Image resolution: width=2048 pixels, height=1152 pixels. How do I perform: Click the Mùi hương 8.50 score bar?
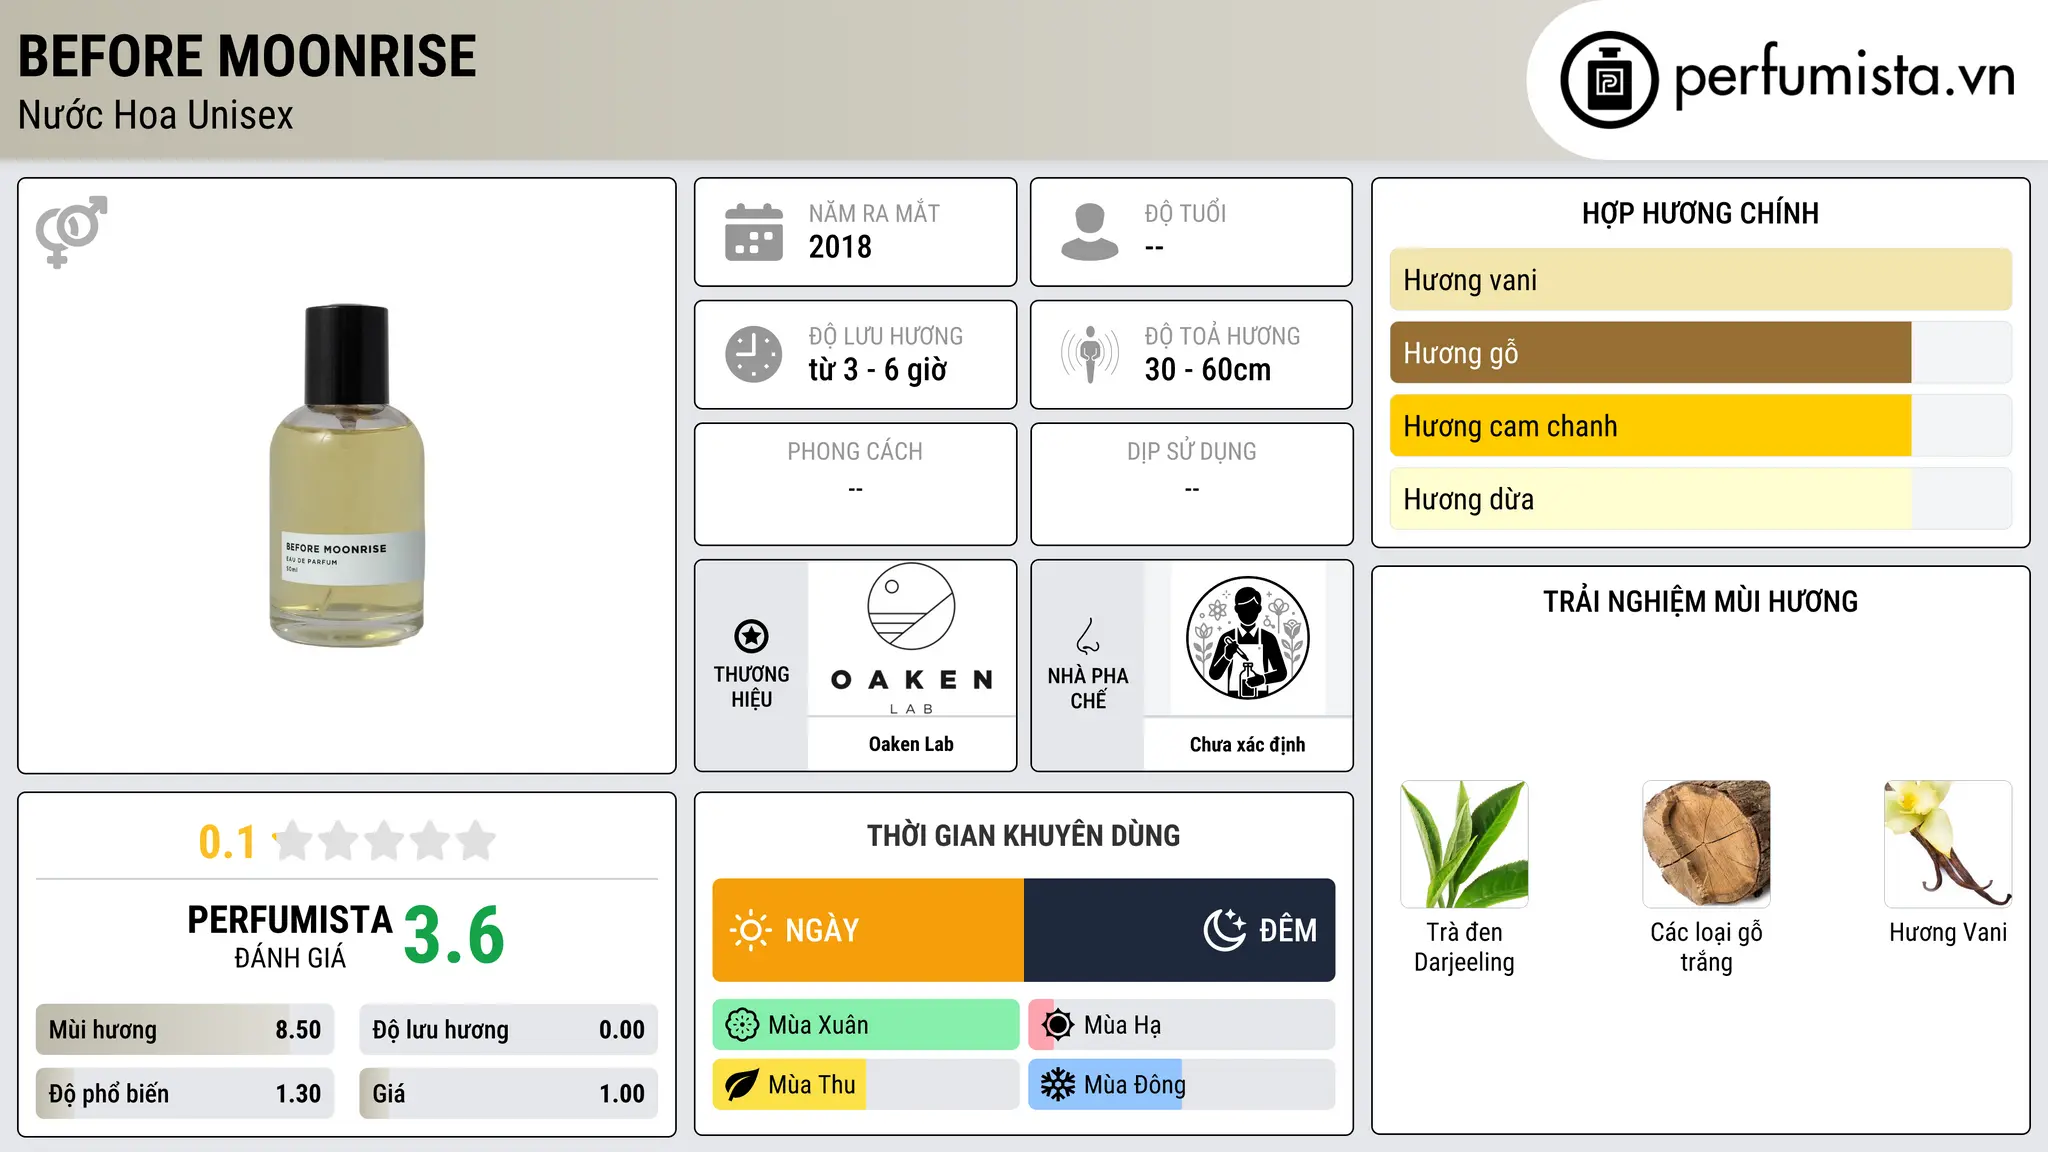pos(185,1030)
